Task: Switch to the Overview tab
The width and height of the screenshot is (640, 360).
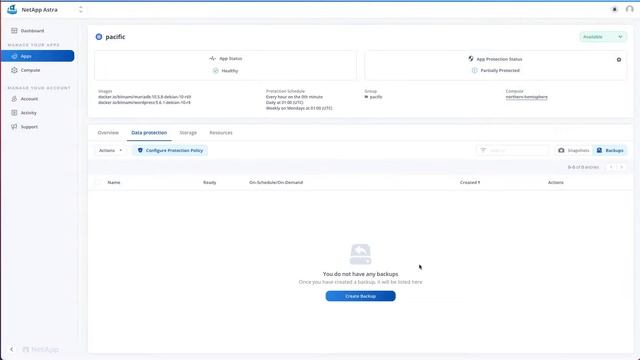Action: 108,133
